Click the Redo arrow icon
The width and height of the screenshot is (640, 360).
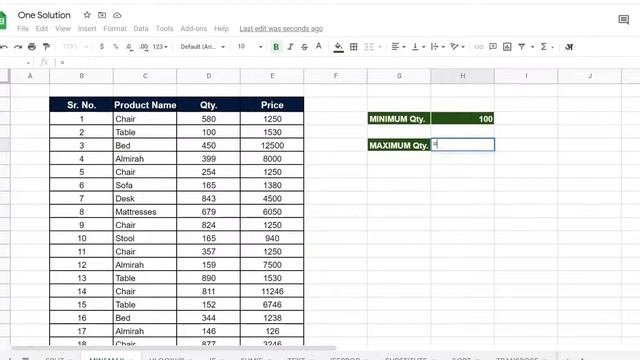pos(18,47)
